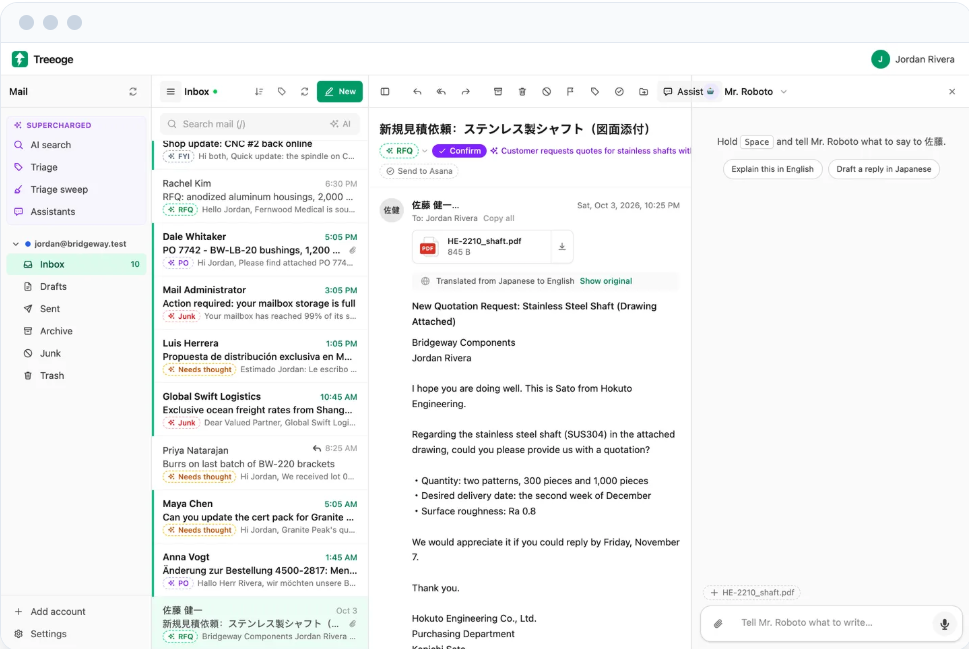969x649 pixels.
Task: Refresh the Mail sidebar
Action: (x=133, y=91)
